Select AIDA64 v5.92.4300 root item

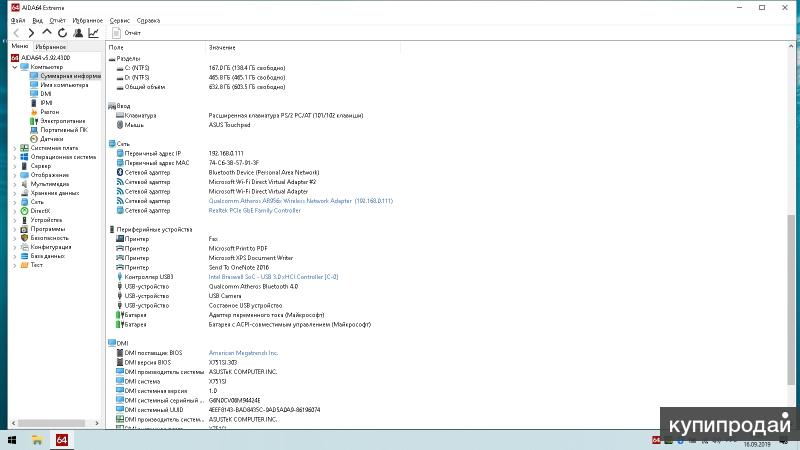click(41, 58)
